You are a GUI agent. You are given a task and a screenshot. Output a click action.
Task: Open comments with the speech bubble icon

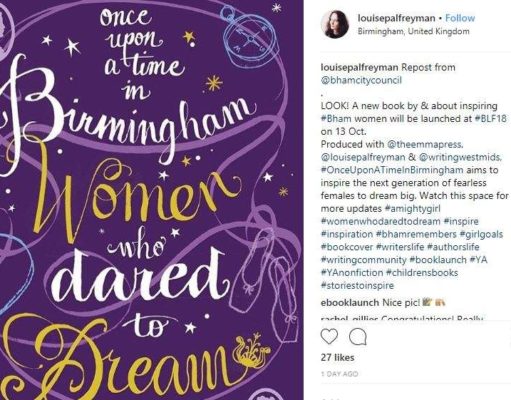coord(358,336)
